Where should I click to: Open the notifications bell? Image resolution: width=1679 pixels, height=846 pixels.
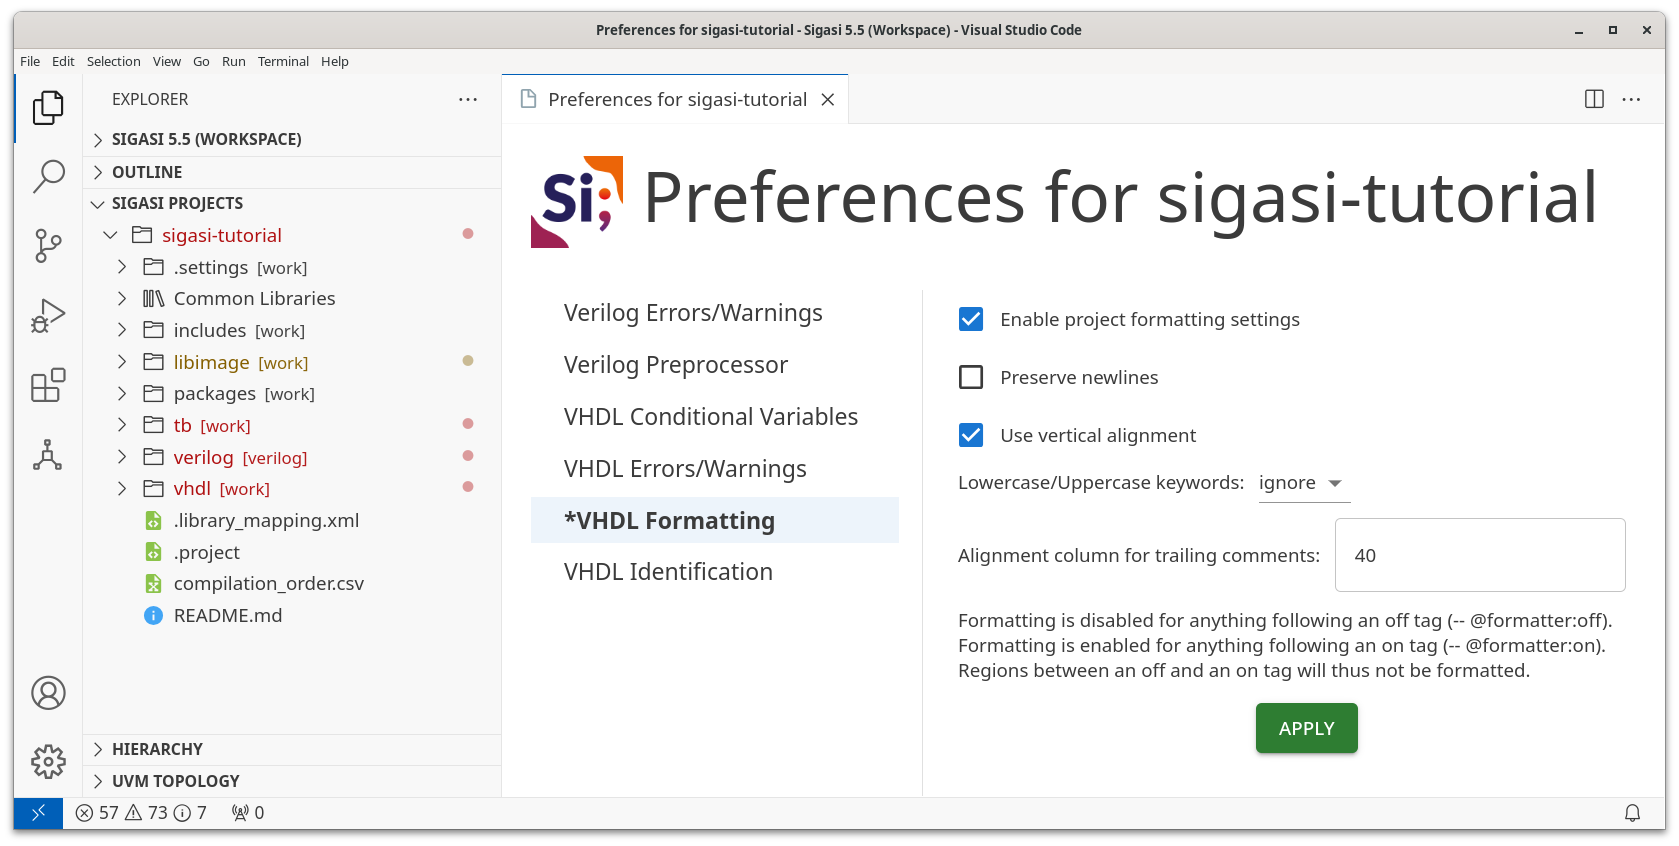point(1632,813)
